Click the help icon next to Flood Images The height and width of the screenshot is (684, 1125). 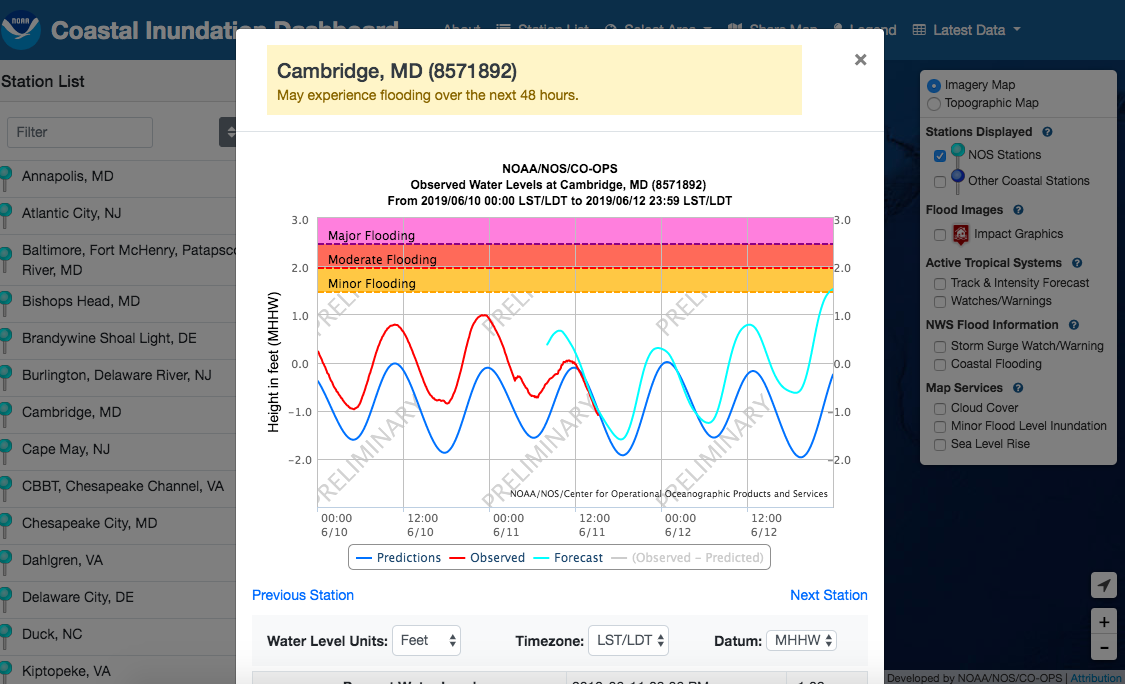click(x=1018, y=210)
